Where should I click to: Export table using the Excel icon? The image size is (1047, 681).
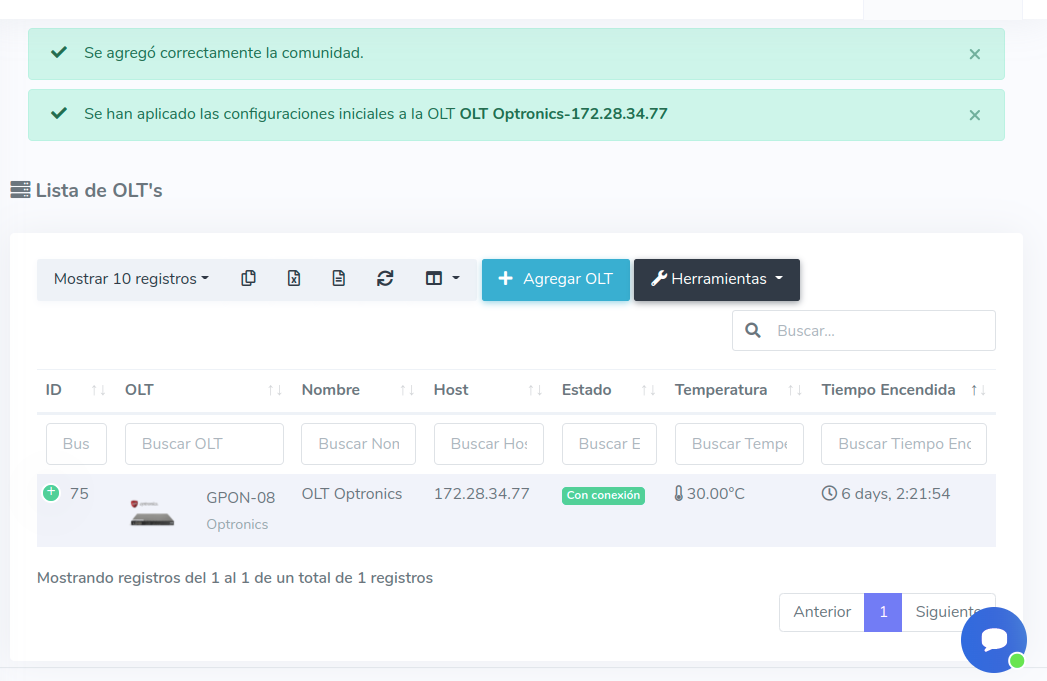pyautogui.click(x=294, y=279)
